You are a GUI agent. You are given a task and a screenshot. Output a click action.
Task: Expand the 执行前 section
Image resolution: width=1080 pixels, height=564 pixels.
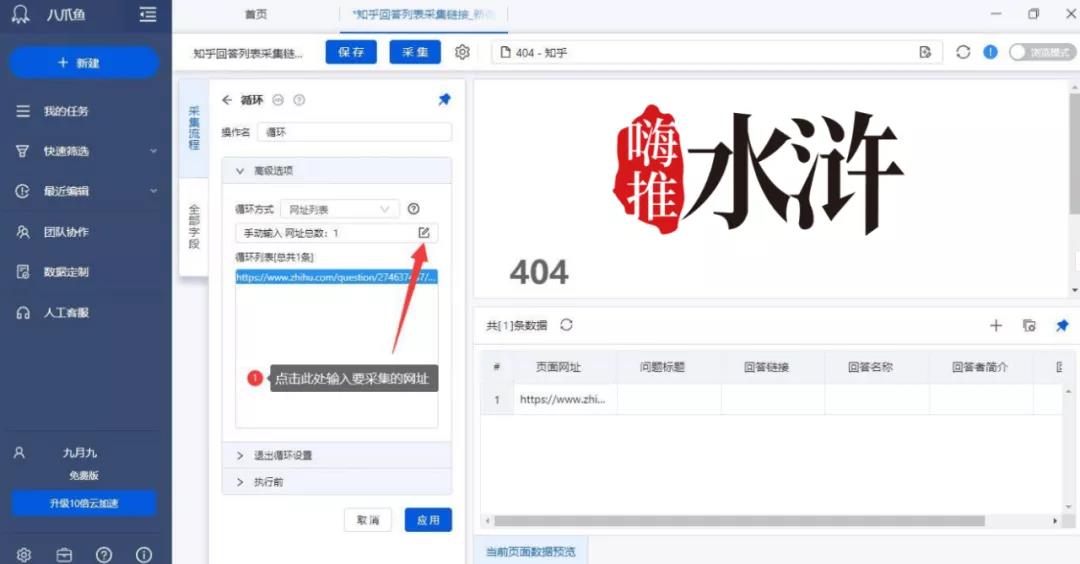coord(337,482)
